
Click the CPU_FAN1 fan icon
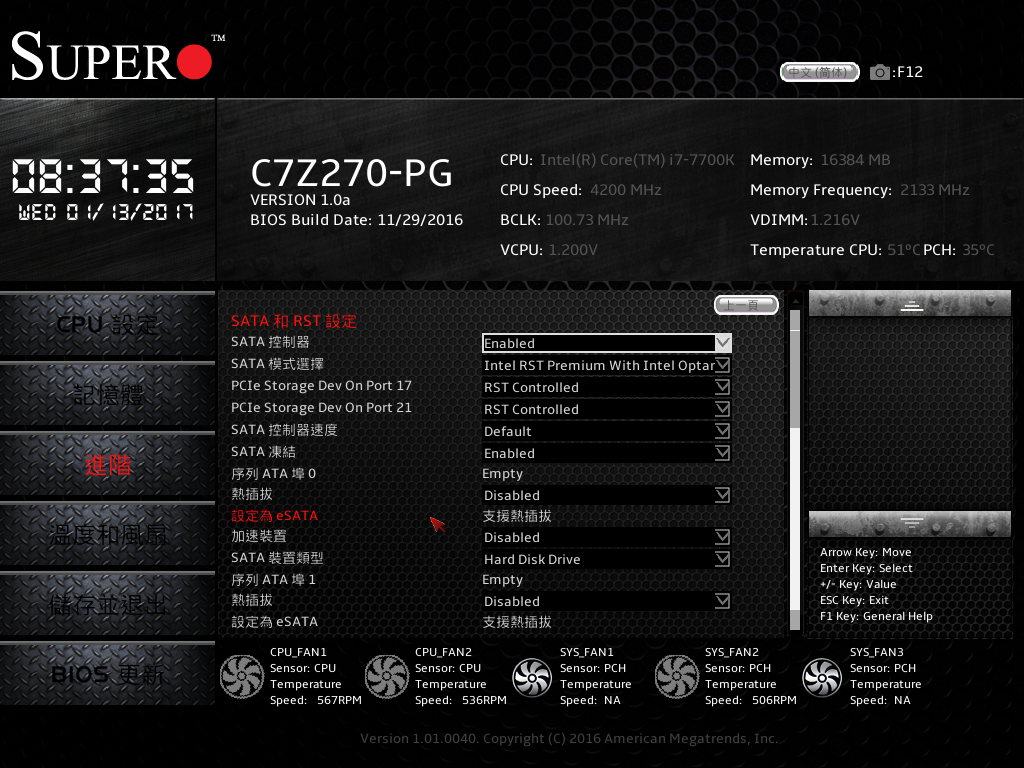[241, 677]
